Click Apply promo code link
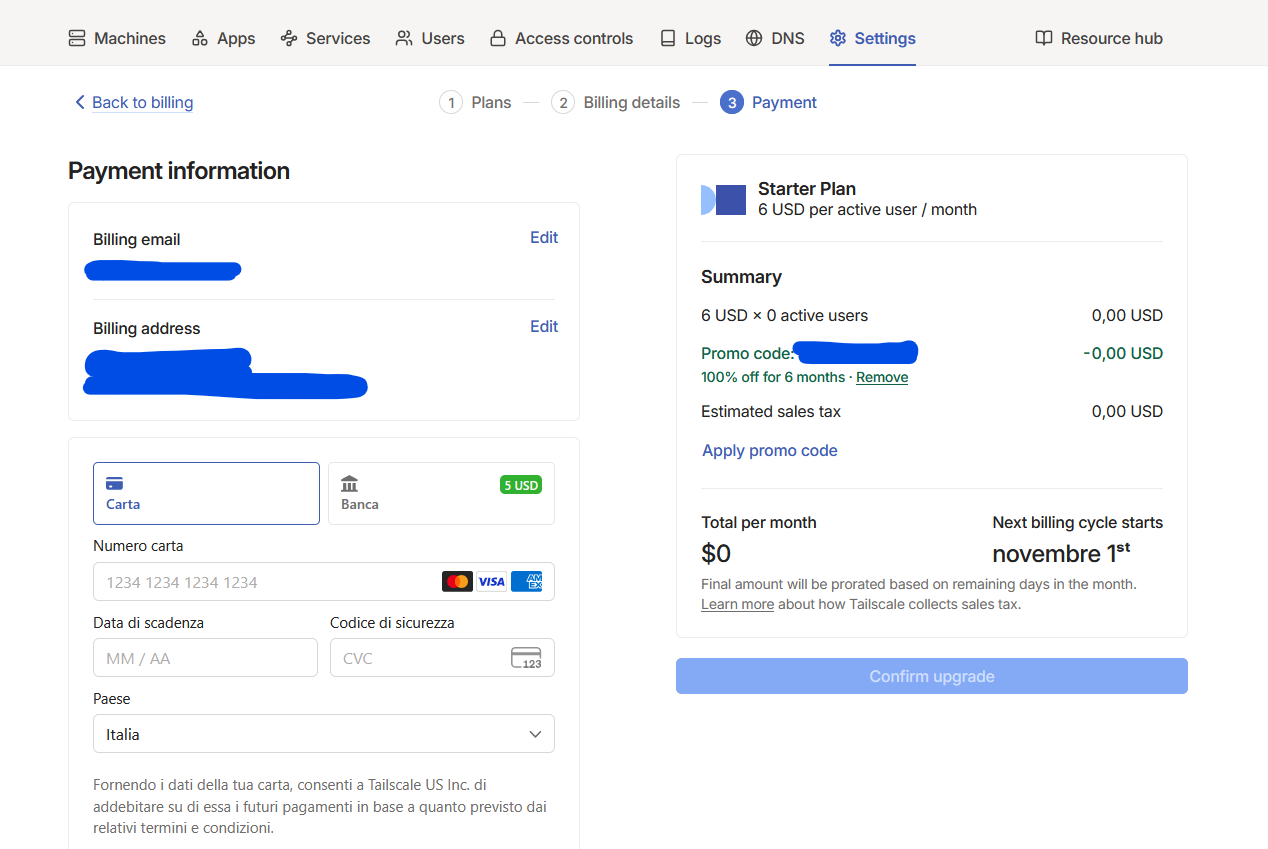The width and height of the screenshot is (1268, 849). pos(770,450)
